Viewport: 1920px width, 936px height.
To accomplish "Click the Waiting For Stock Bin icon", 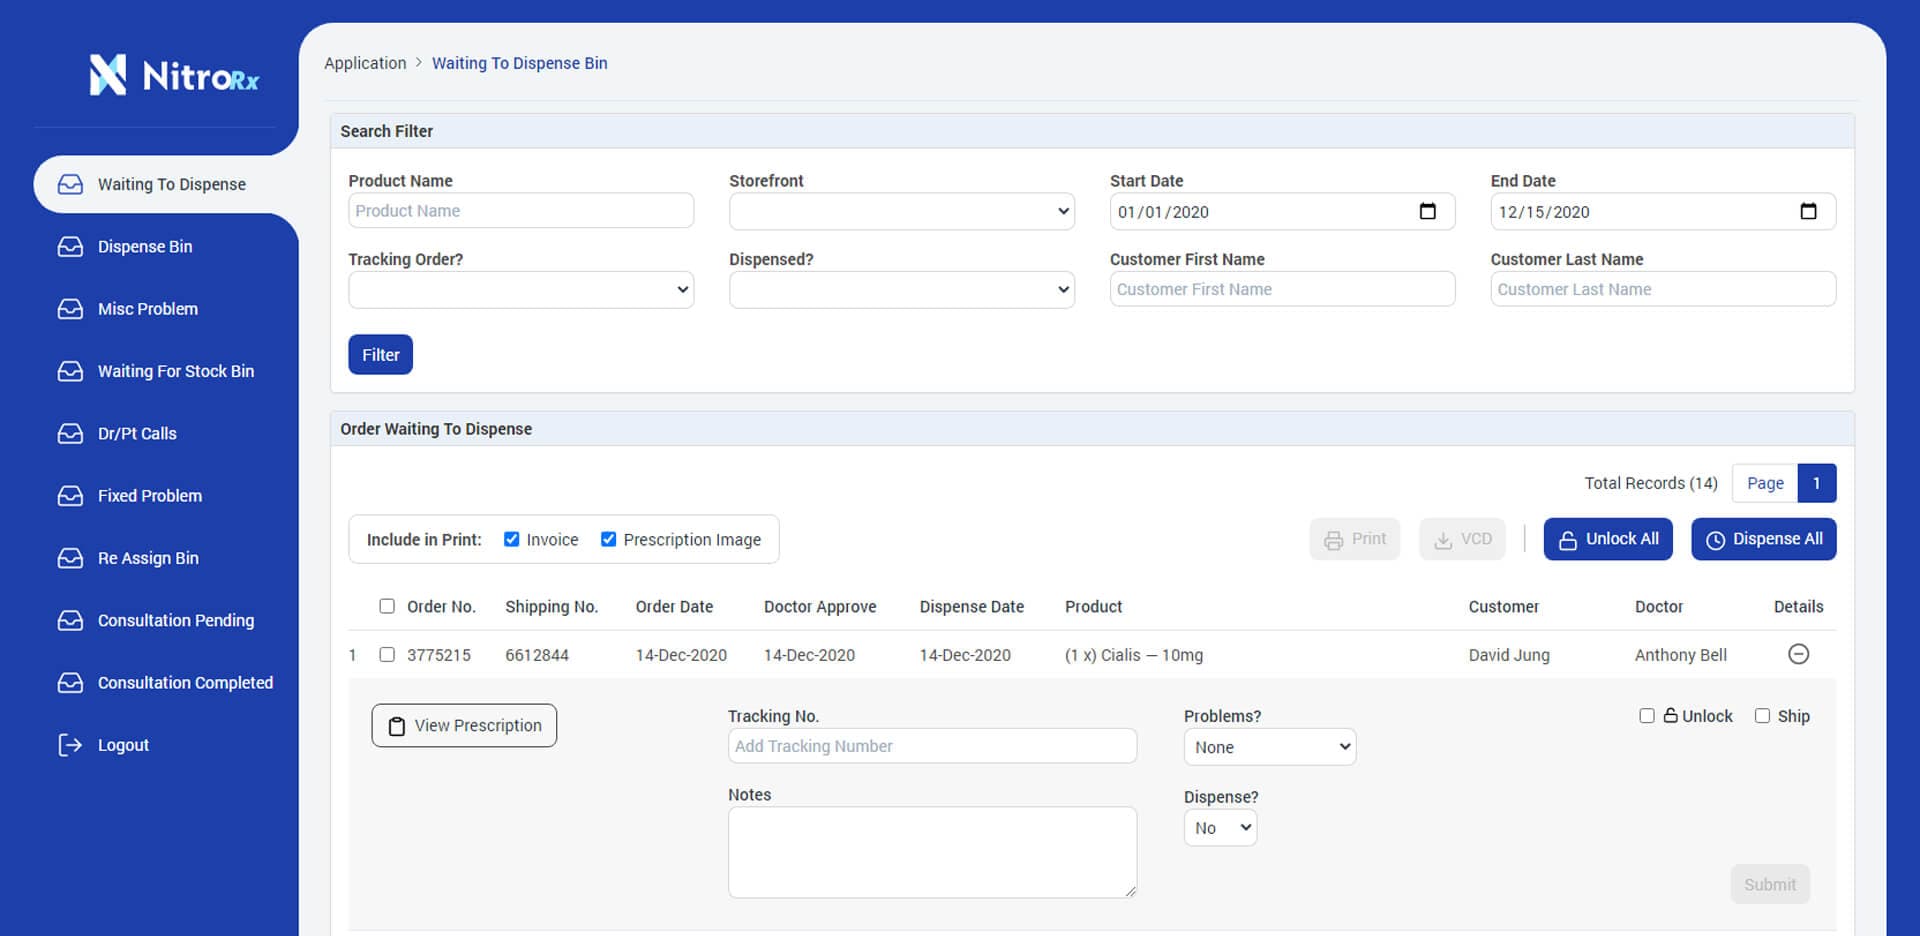I will click(x=70, y=371).
